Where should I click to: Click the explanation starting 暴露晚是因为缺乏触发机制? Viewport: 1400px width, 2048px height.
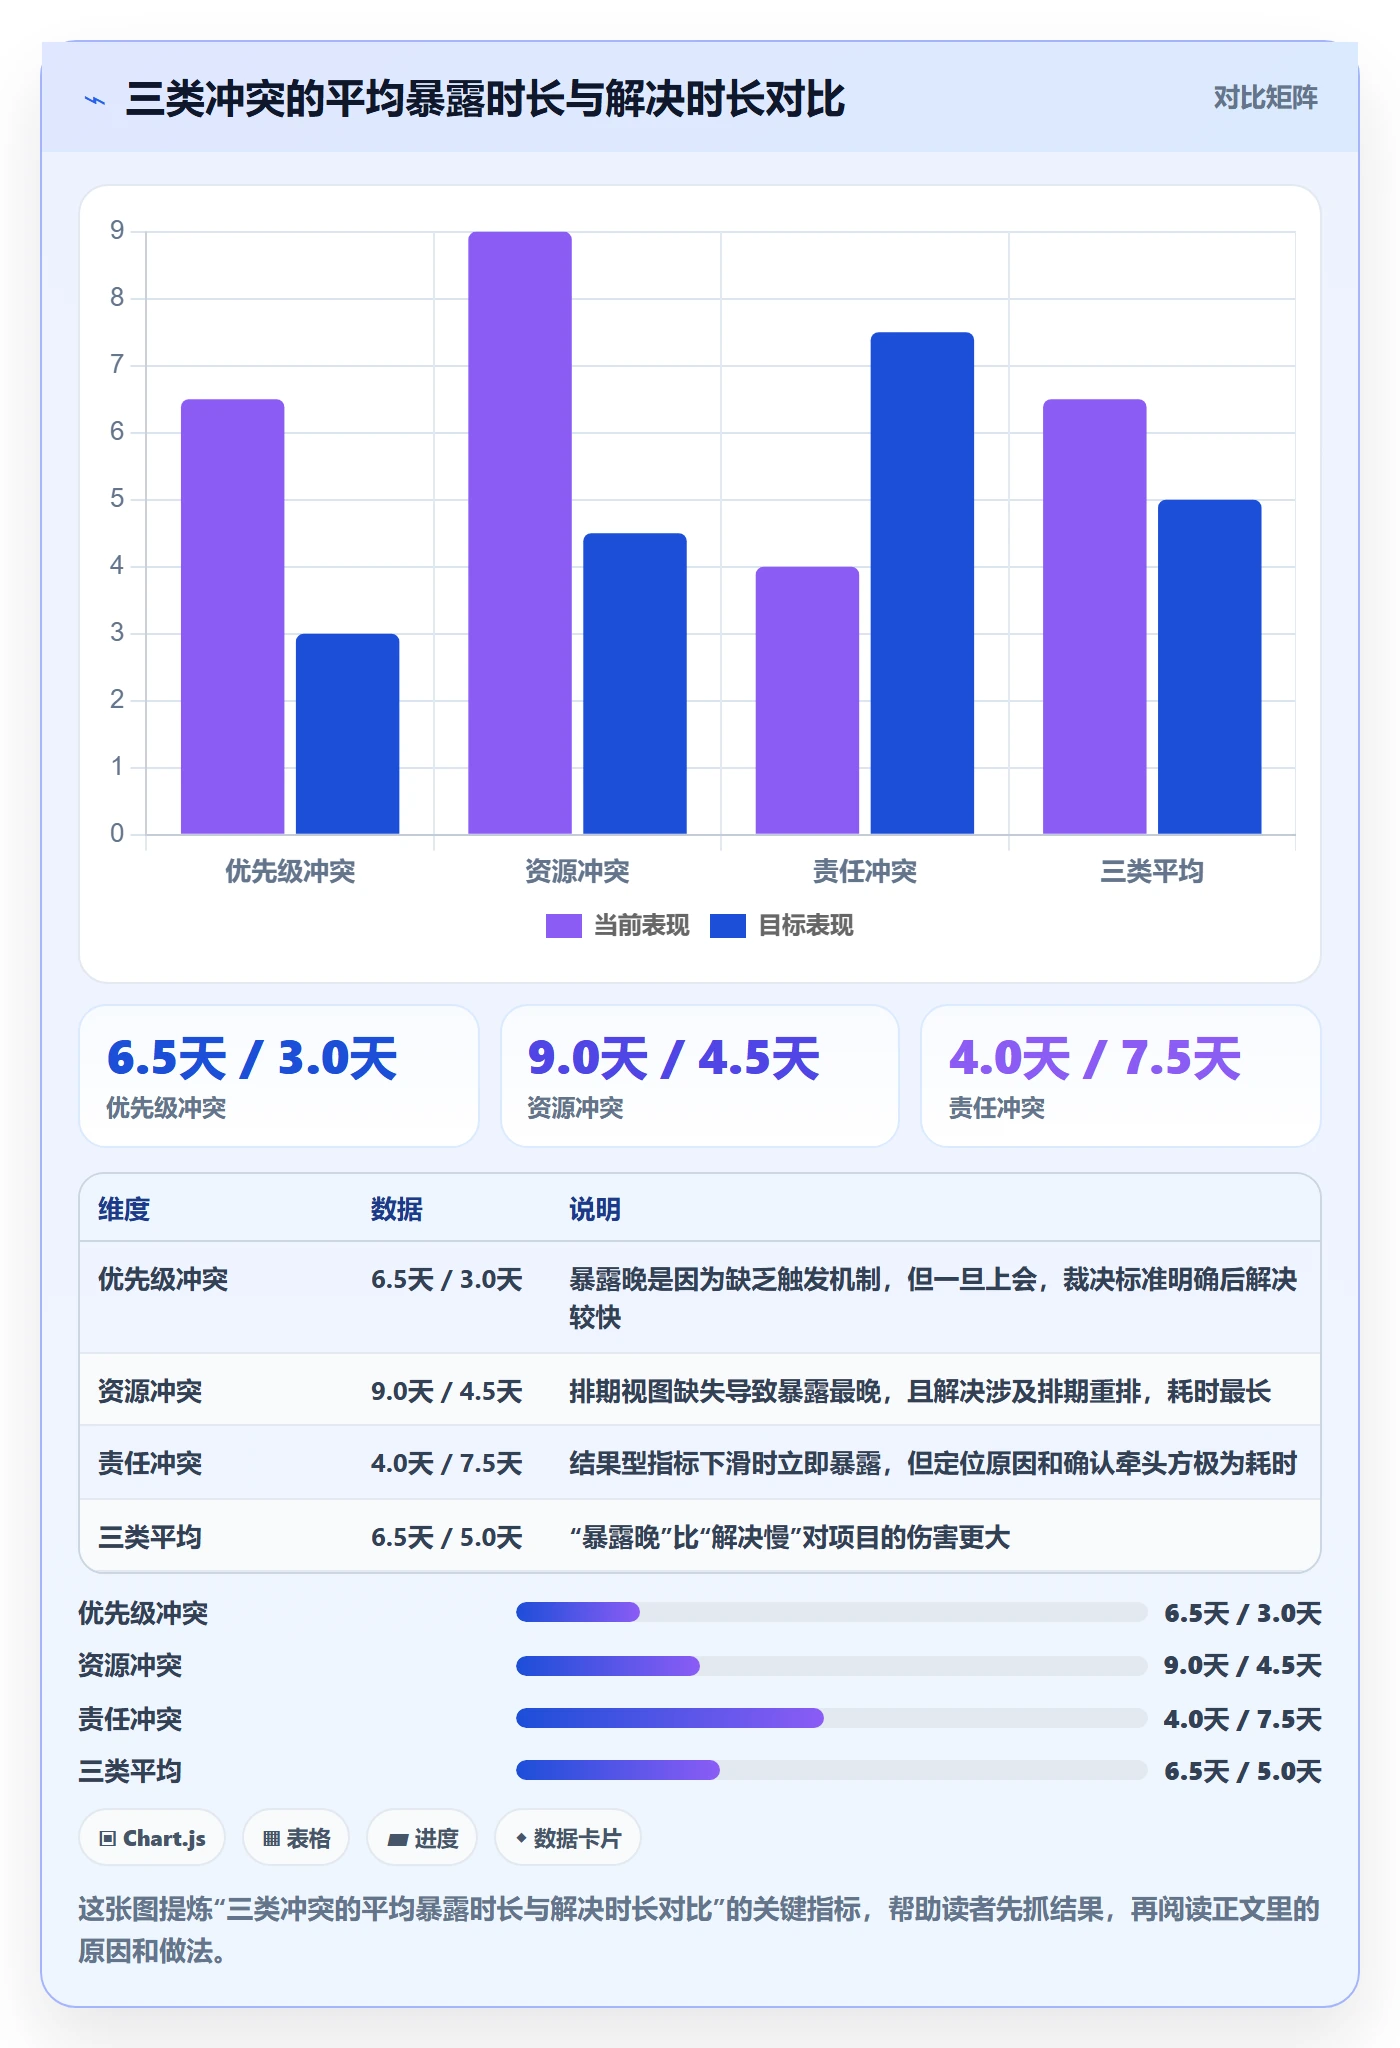pyautogui.click(x=933, y=1298)
